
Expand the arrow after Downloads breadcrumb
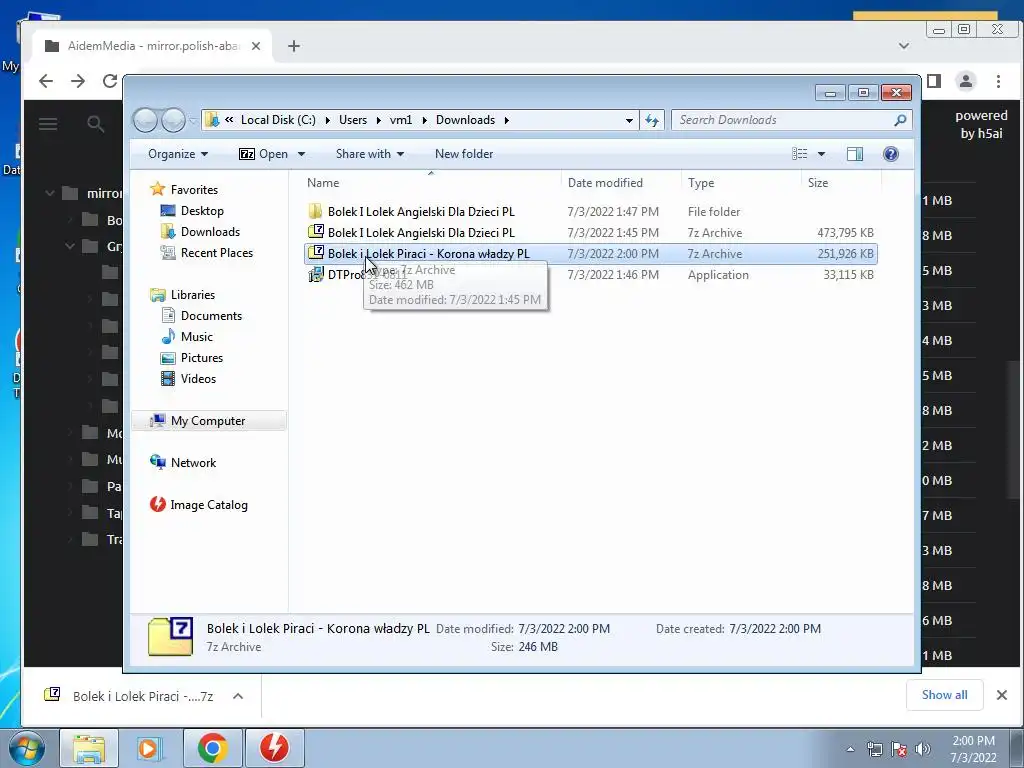(x=506, y=120)
